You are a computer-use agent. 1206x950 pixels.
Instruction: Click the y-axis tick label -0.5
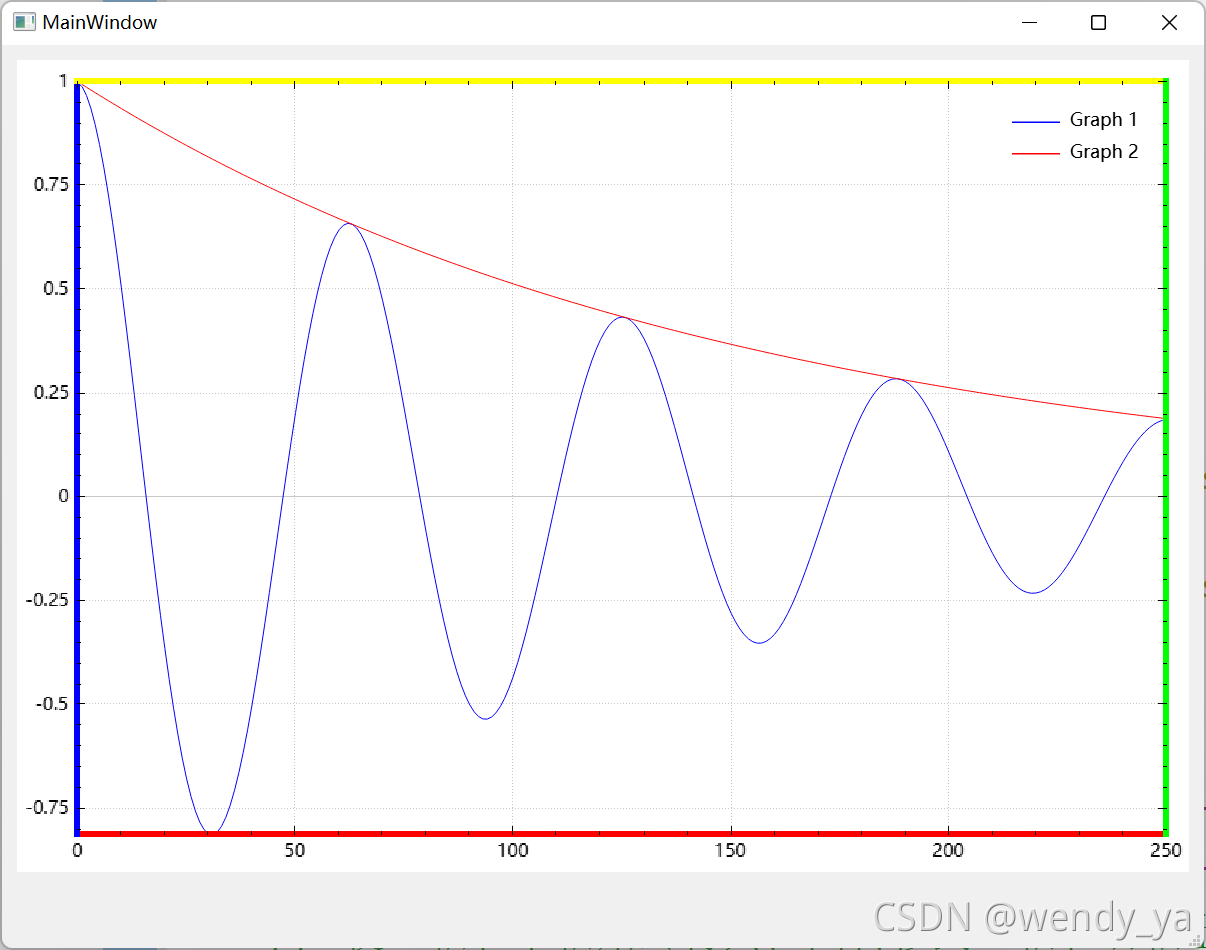[x=52, y=704]
